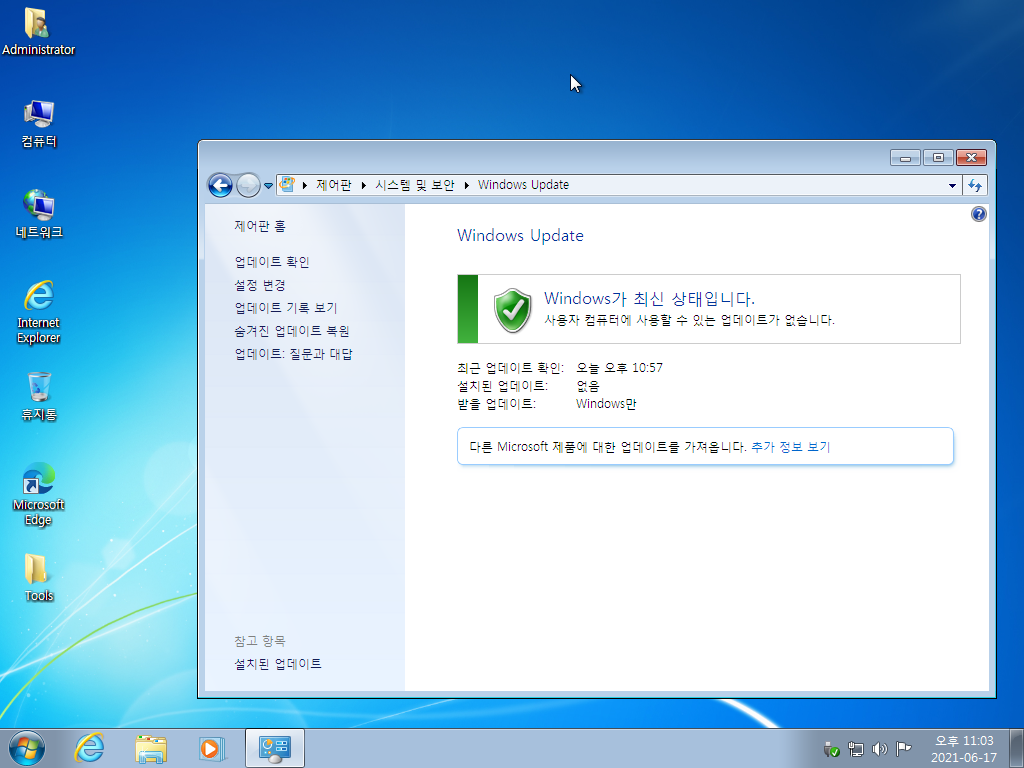Click the Control Panel icon in address bar
Screen dimensions: 1024x768
287,185
